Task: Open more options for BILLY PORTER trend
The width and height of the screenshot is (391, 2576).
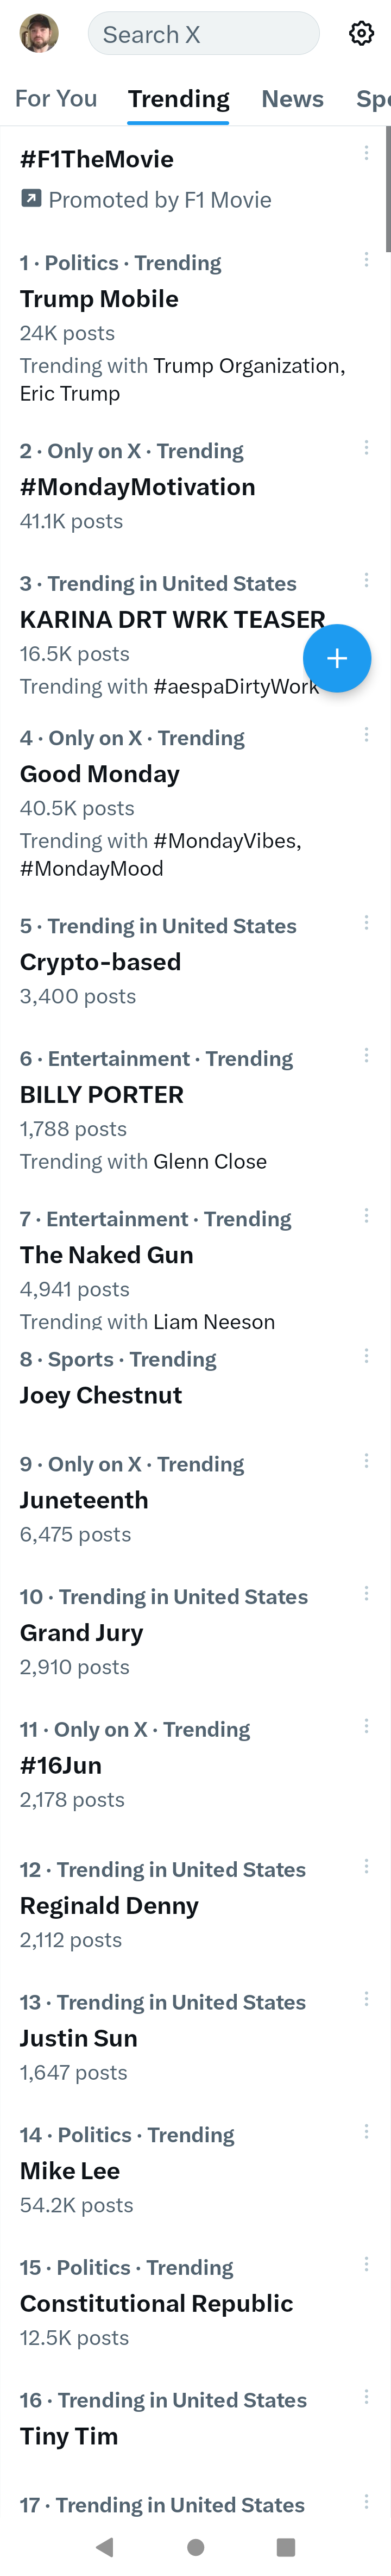Action: (366, 1055)
